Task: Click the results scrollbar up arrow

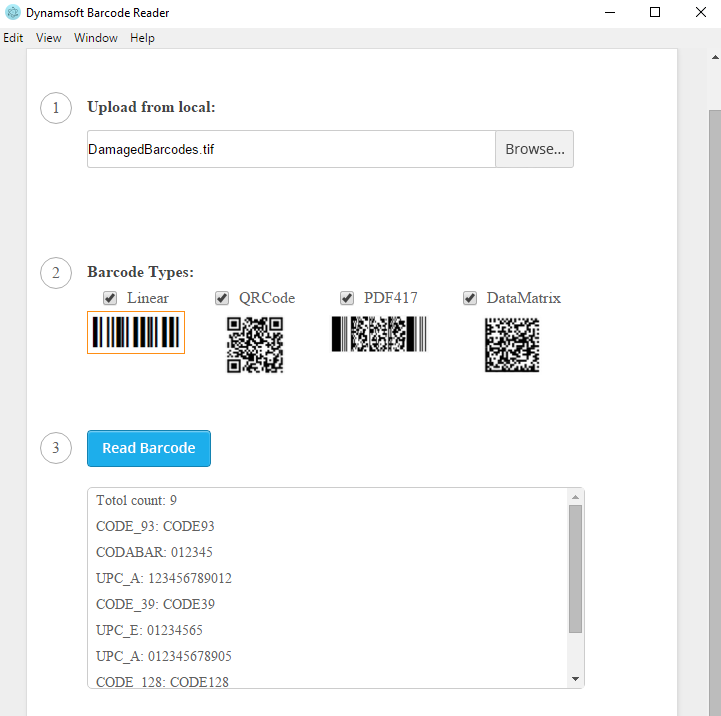Action: tap(575, 497)
